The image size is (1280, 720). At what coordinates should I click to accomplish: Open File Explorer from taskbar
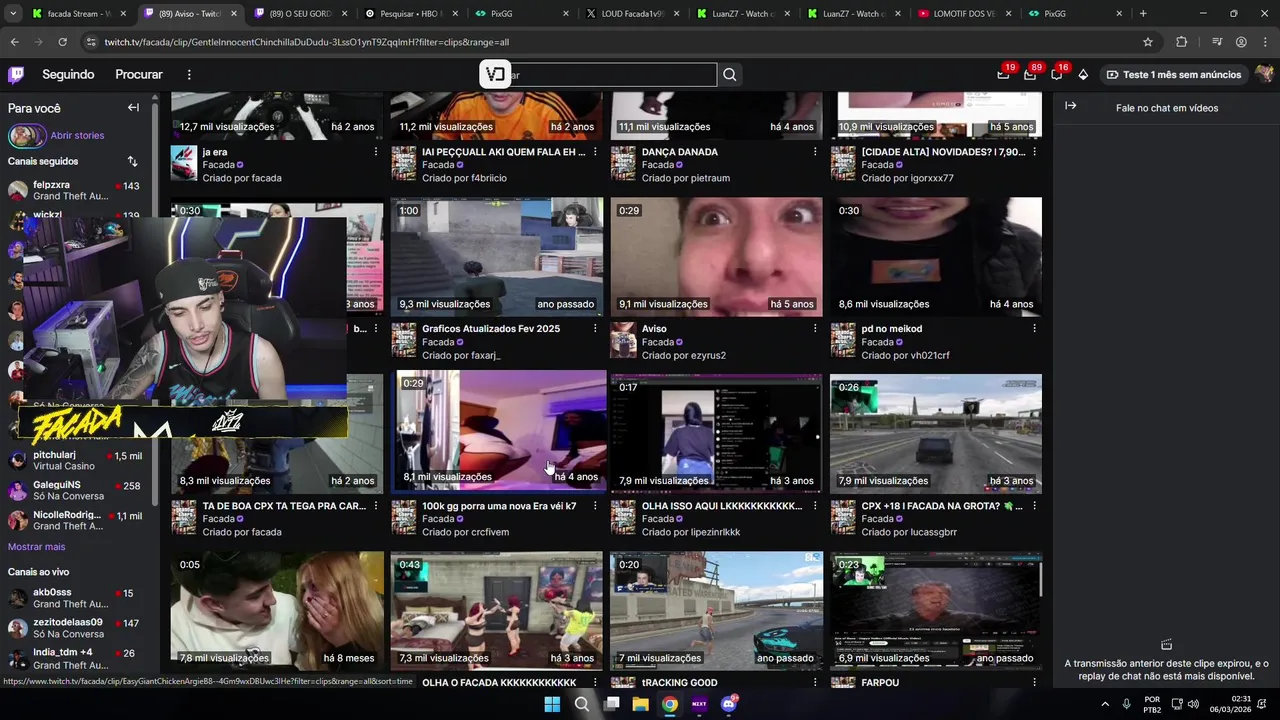pyautogui.click(x=641, y=704)
